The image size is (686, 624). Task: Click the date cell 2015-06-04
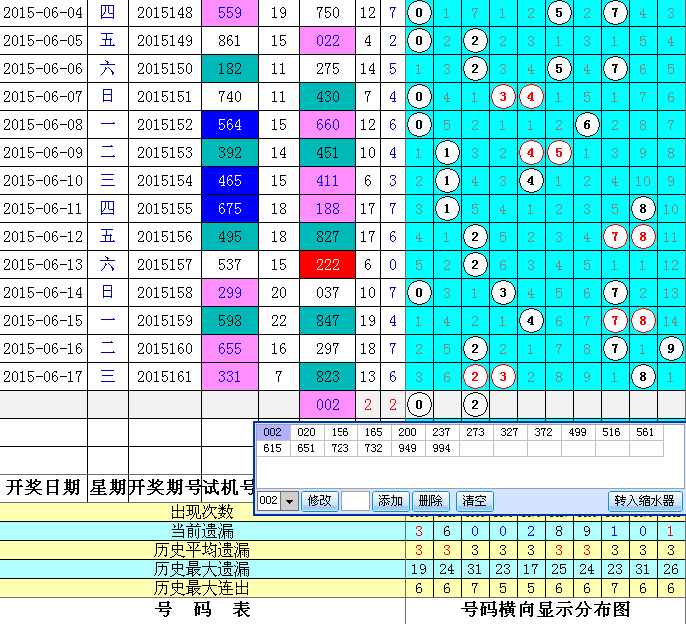coord(43,13)
